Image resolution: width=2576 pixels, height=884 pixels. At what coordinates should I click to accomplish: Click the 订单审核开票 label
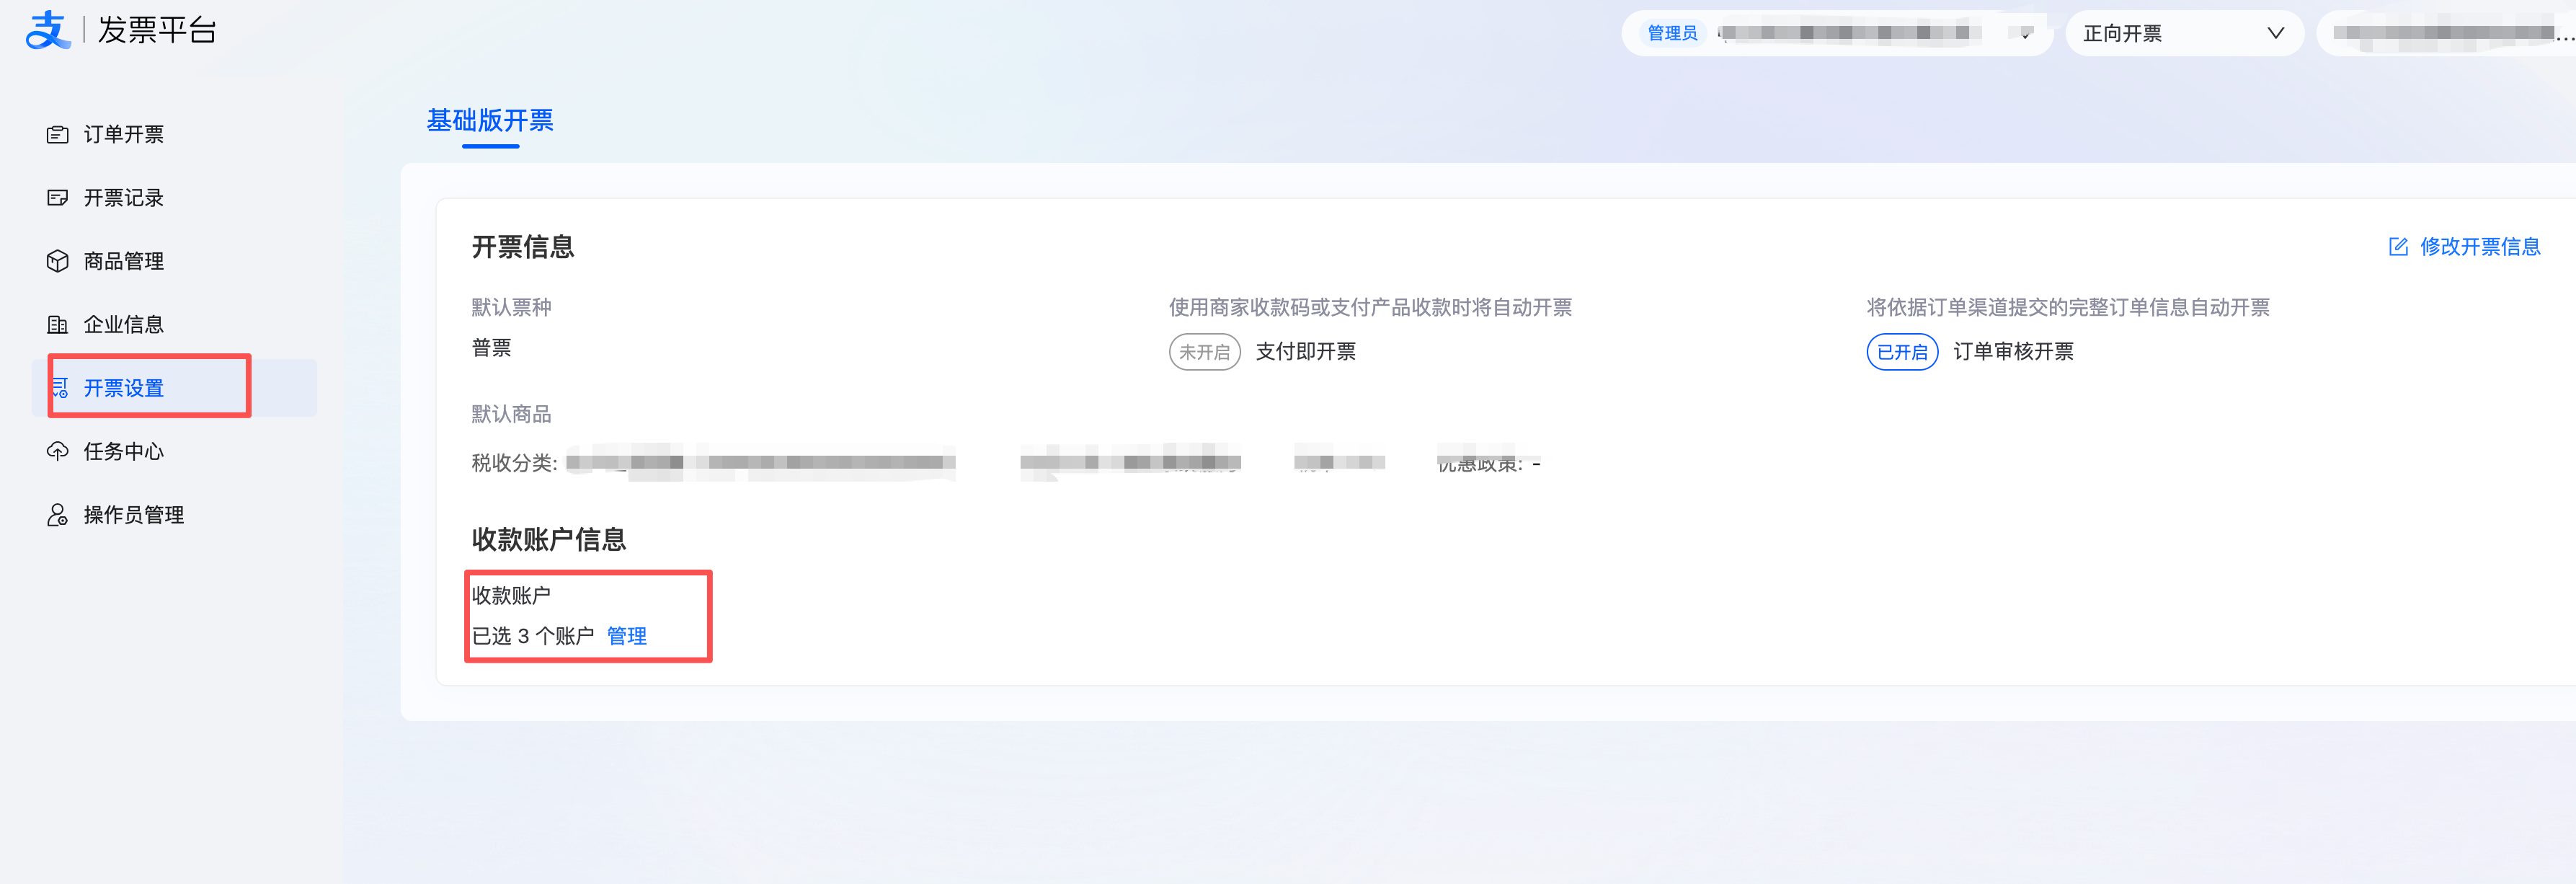click(x=2013, y=352)
